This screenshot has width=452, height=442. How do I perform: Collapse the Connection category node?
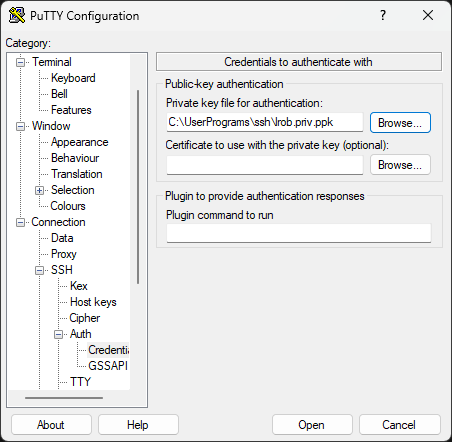[20, 222]
